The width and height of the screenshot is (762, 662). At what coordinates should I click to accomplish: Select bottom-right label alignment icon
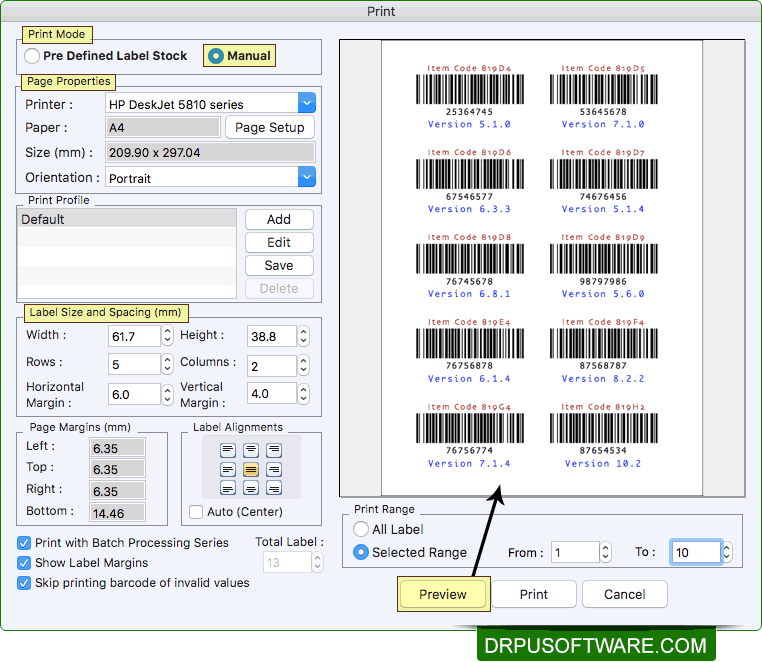coord(274,488)
